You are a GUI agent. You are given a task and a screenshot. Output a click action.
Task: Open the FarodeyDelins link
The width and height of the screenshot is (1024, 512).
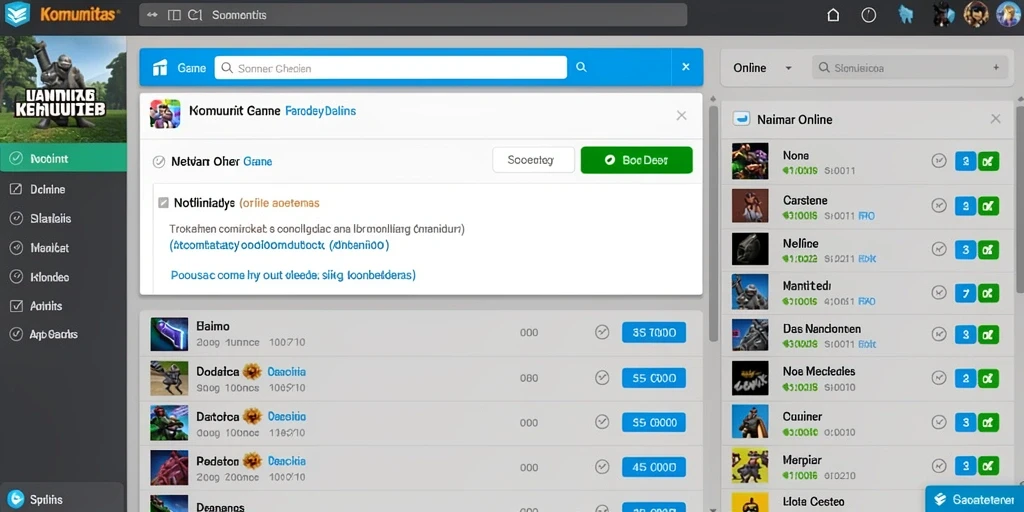(321, 112)
